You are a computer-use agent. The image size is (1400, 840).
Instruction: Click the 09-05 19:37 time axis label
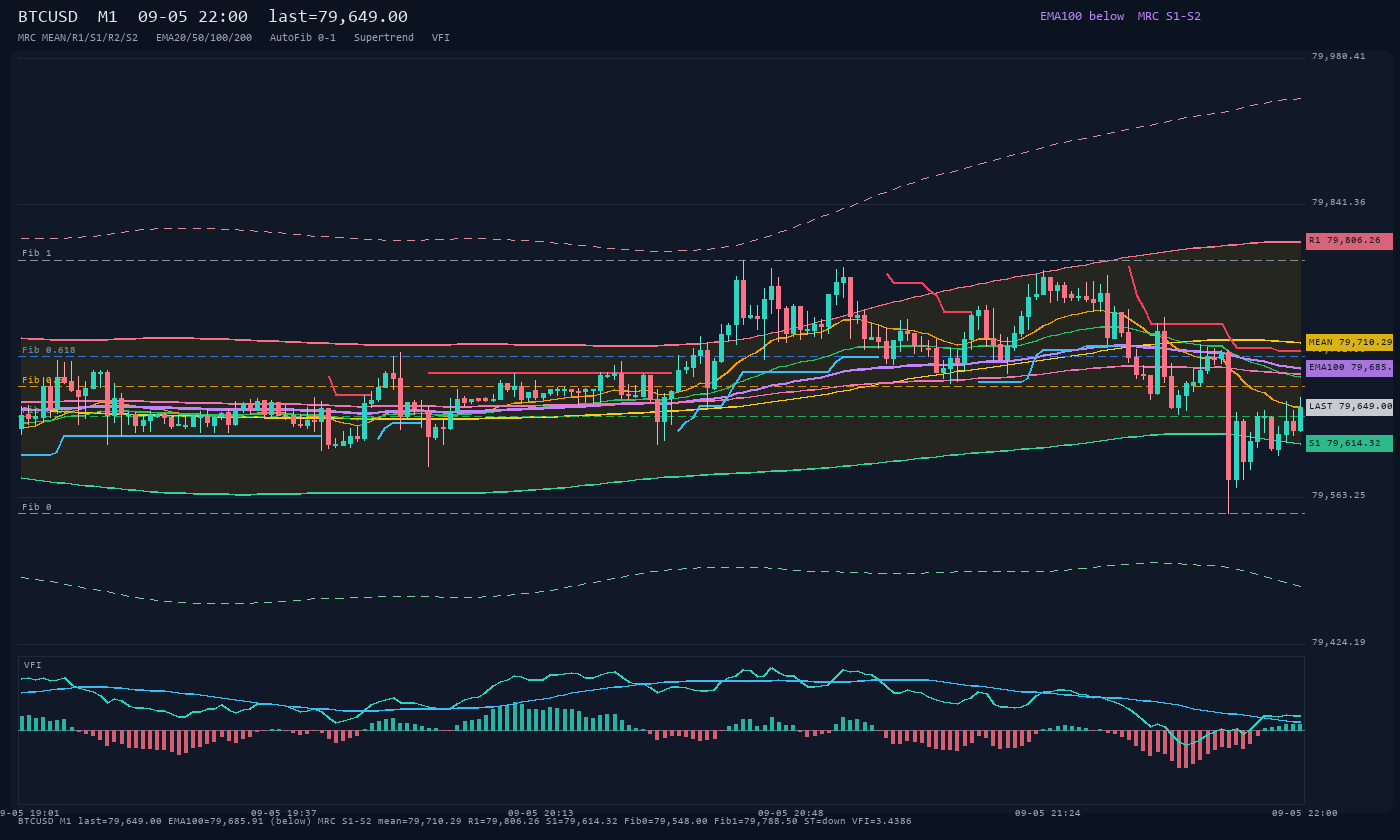(284, 813)
